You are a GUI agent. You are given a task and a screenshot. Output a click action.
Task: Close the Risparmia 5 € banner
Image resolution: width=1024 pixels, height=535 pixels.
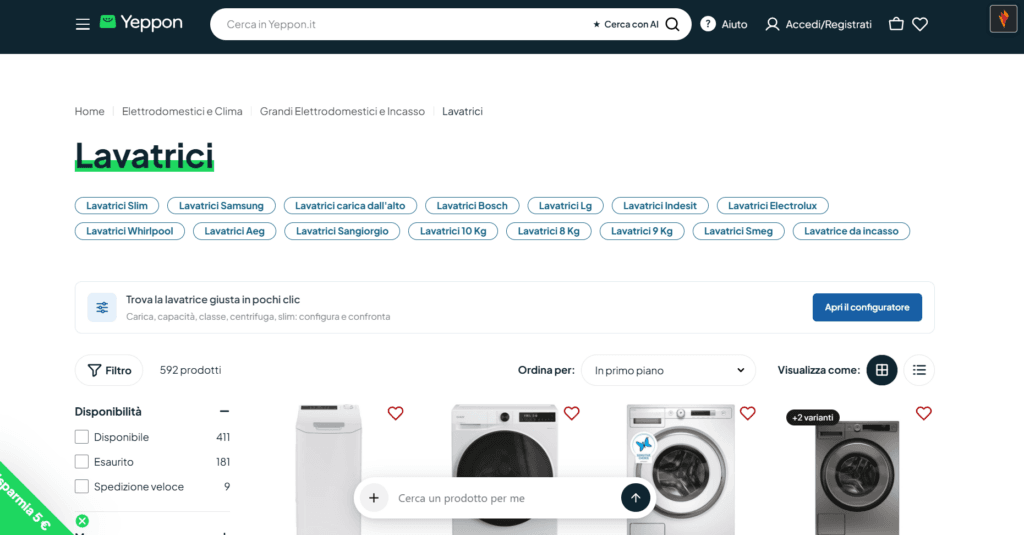tap(82, 521)
